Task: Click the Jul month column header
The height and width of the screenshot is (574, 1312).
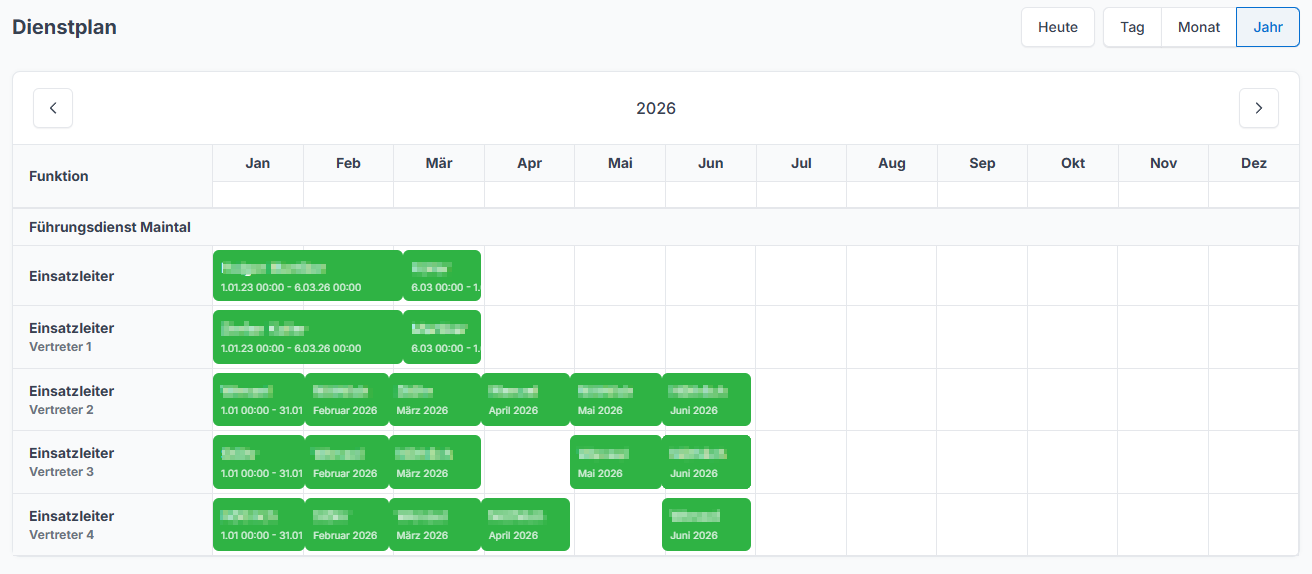Action: (x=801, y=163)
